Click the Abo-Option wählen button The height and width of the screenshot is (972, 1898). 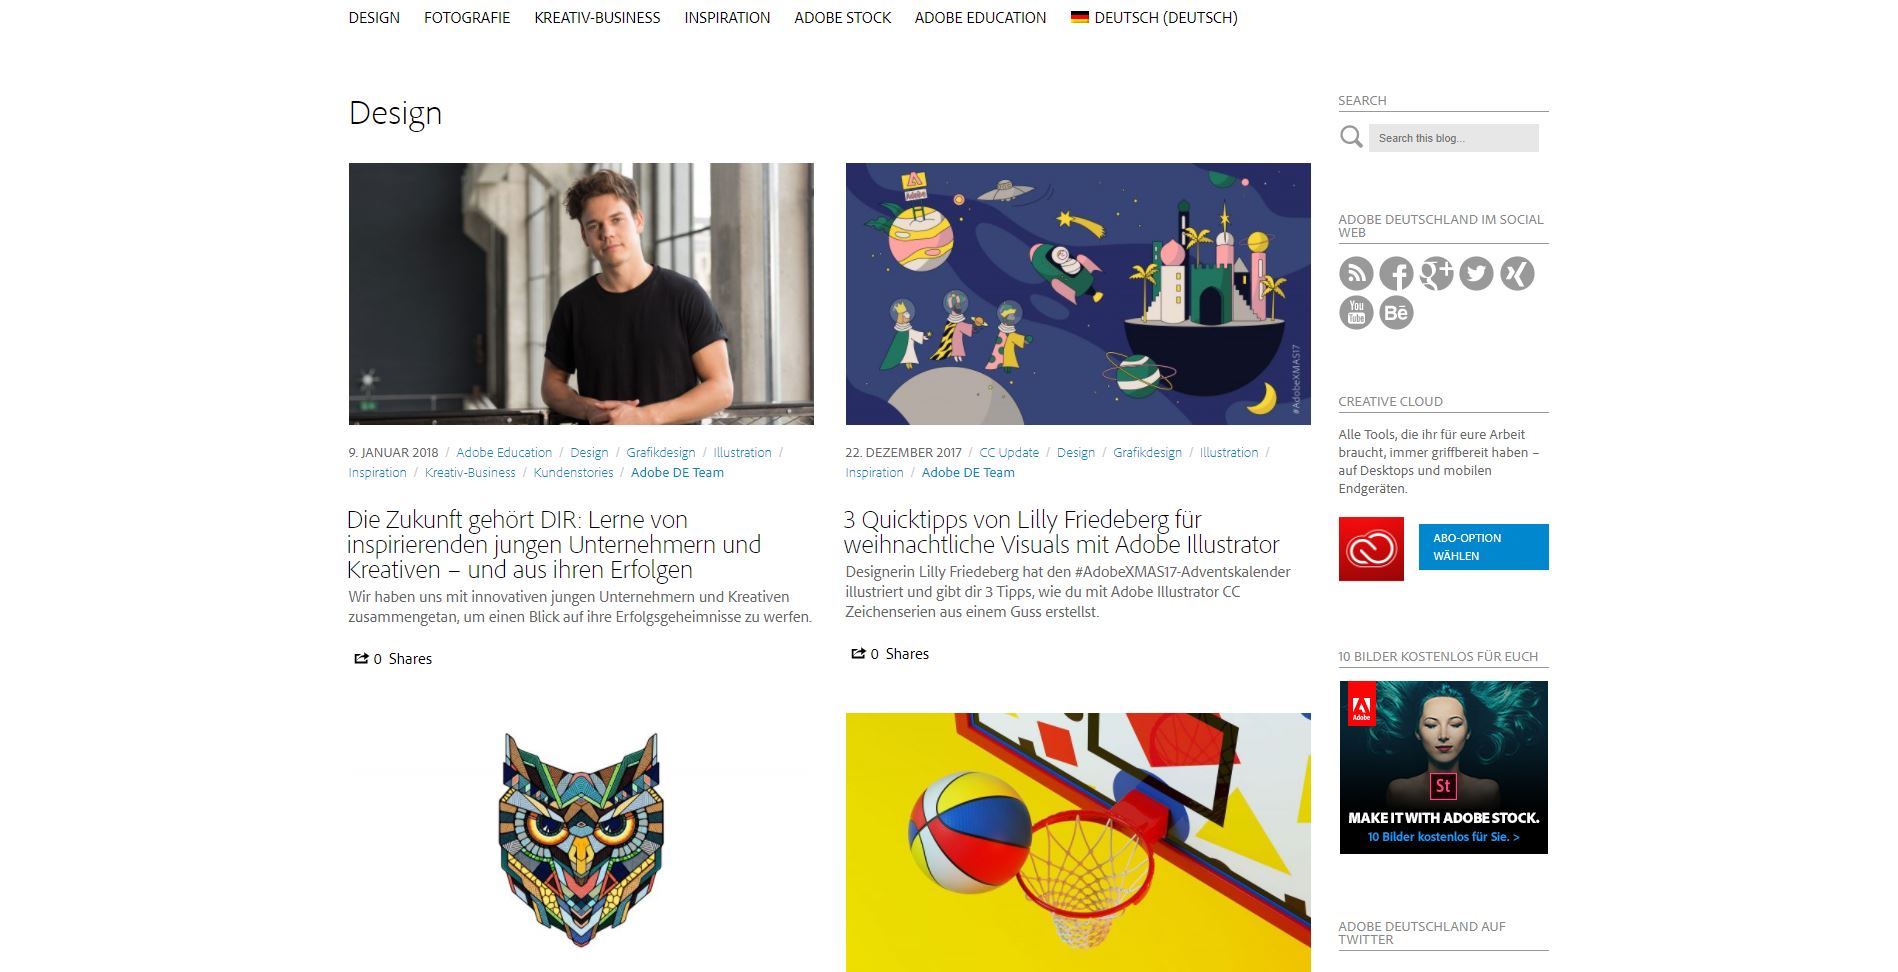point(1483,547)
